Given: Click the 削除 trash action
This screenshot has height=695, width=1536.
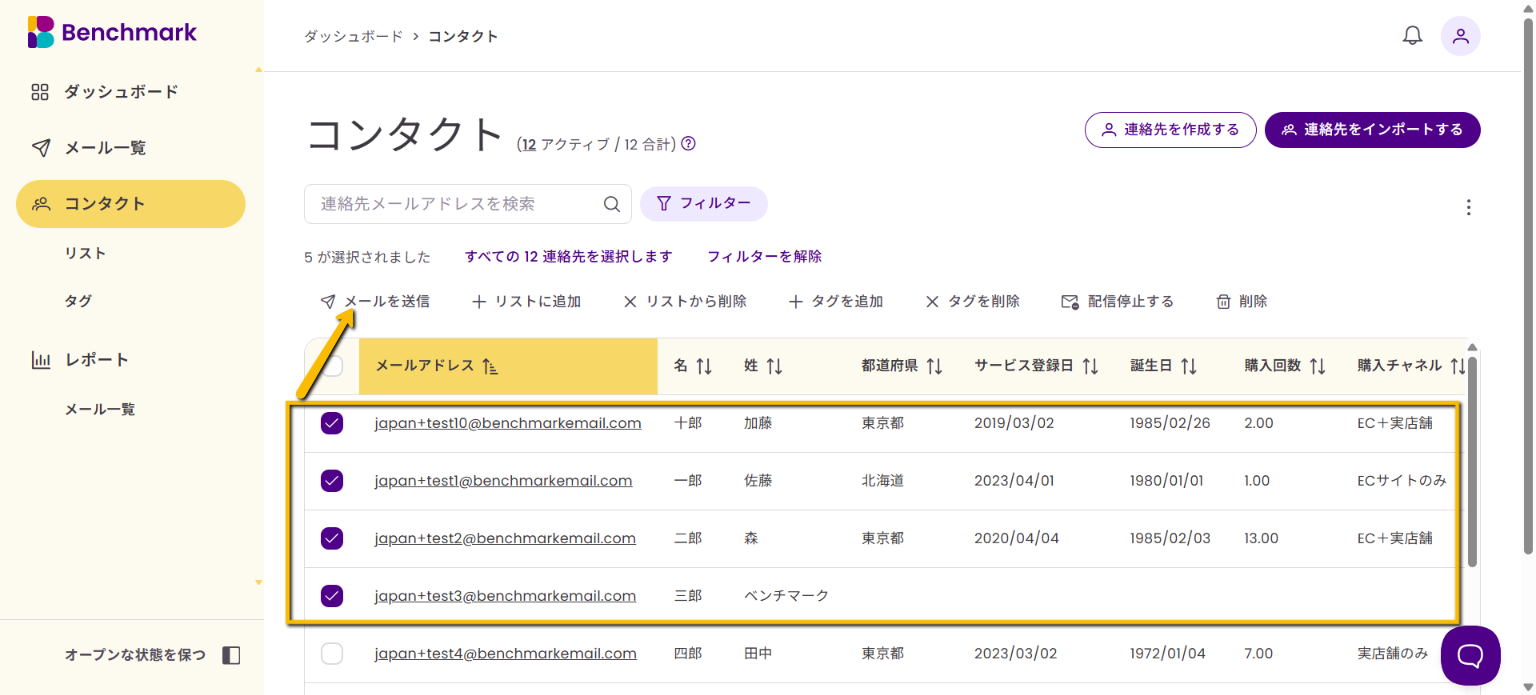Looking at the screenshot, I should pyautogui.click(x=1241, y=301).
